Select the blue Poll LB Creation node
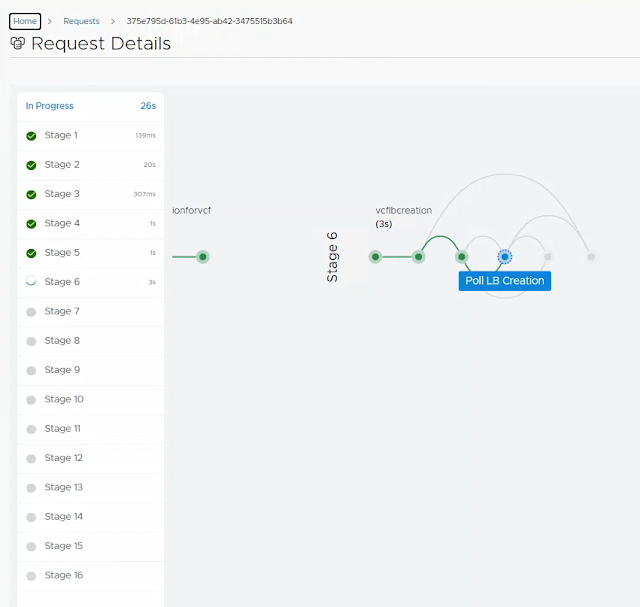The image size is (640, 607). coord(504,257)
